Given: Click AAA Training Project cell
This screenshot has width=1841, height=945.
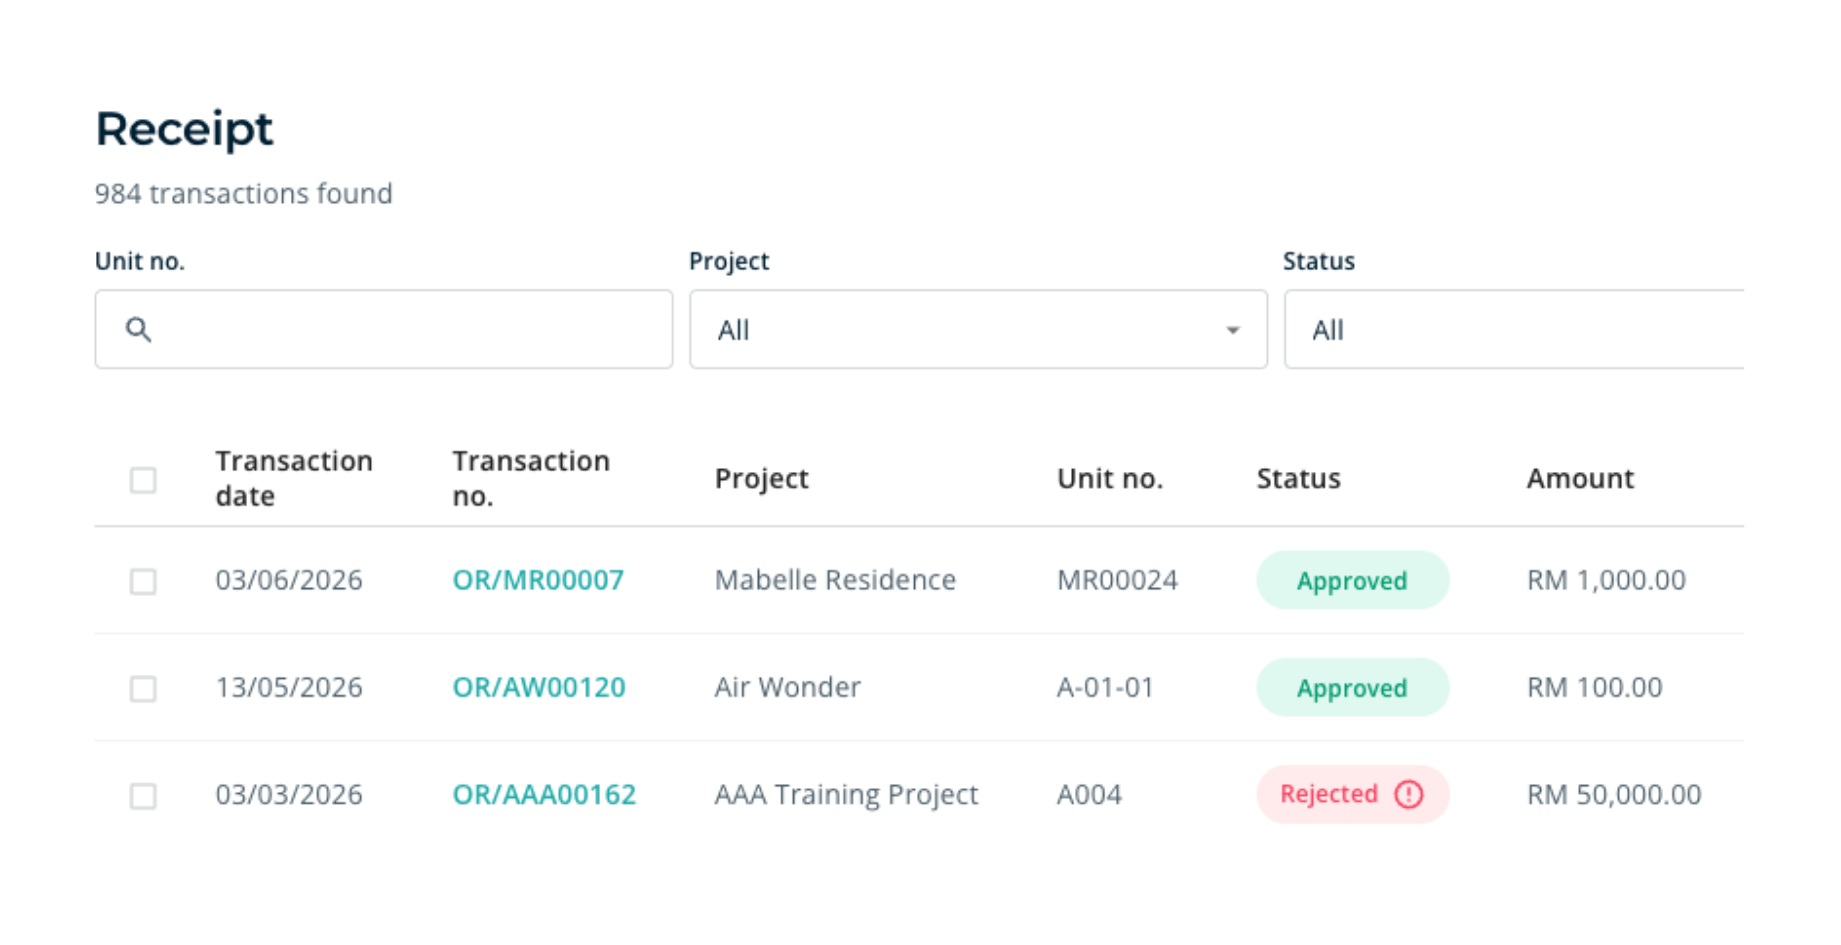Looking at the screenshot, I should [846, 795].
